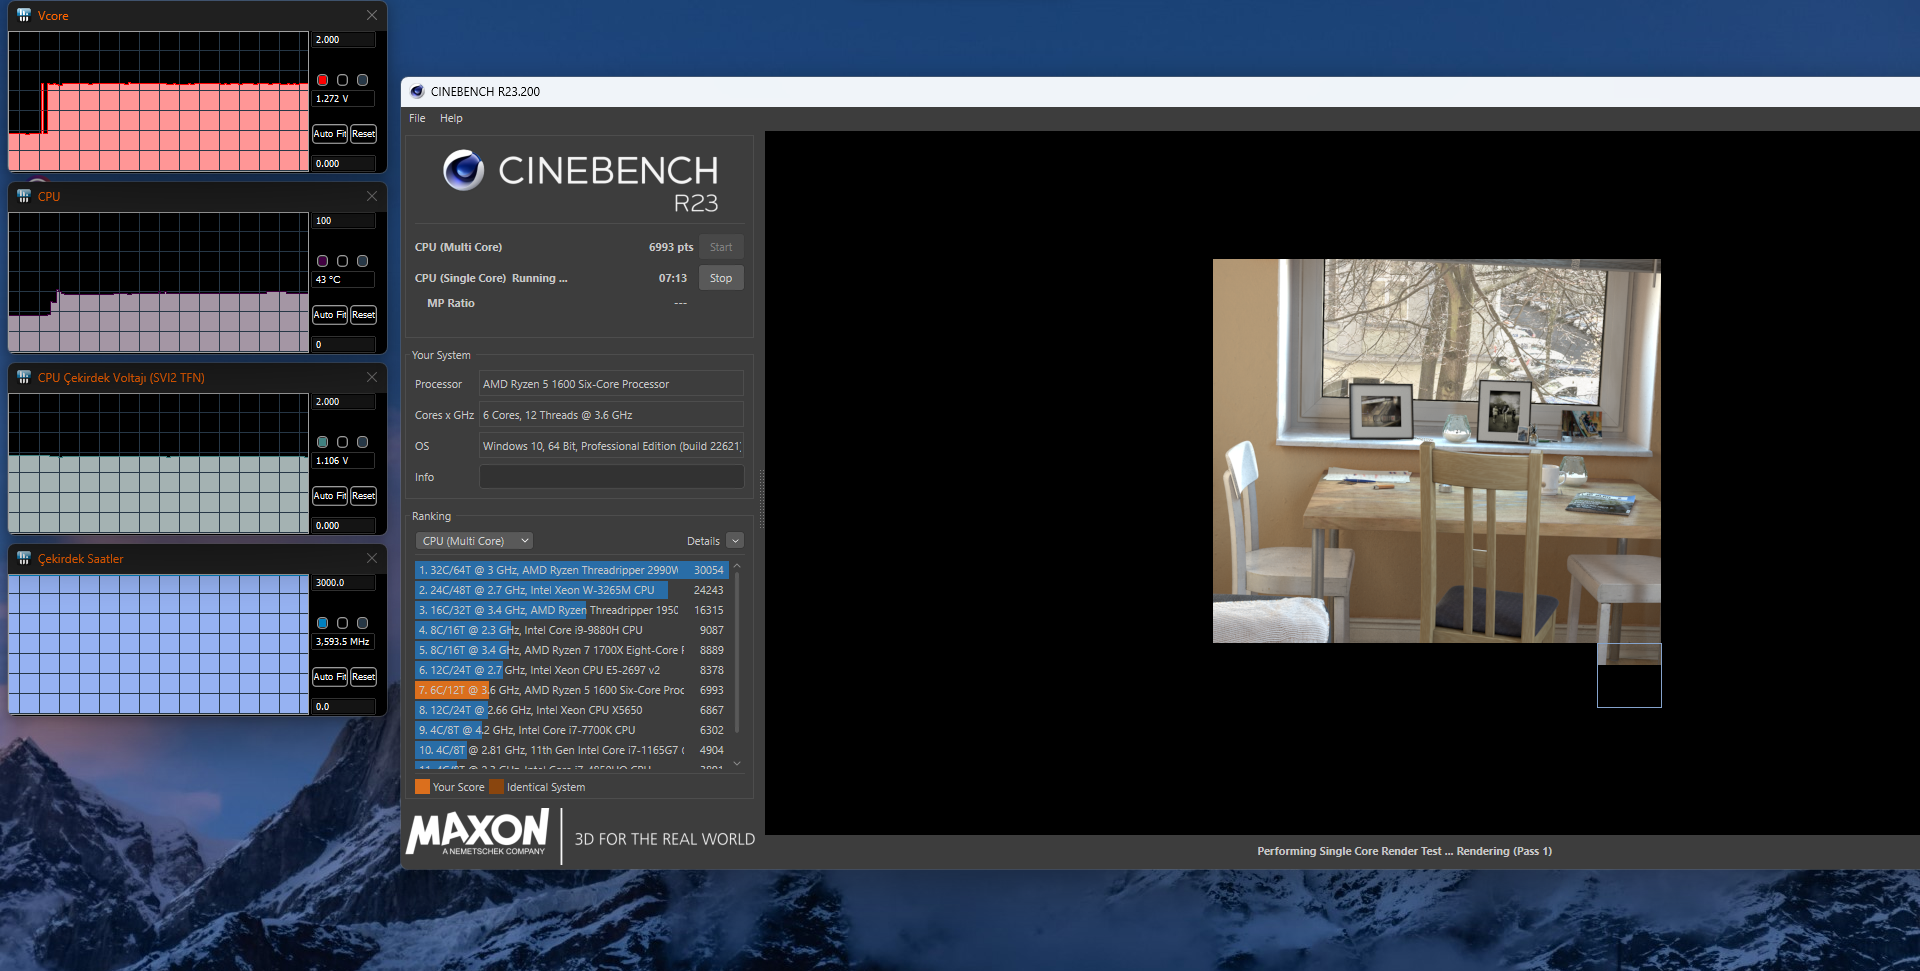Pick the gray grid color in Voltajı window
This screenshot has width=1920, height=971.
(x=363, y=442)
